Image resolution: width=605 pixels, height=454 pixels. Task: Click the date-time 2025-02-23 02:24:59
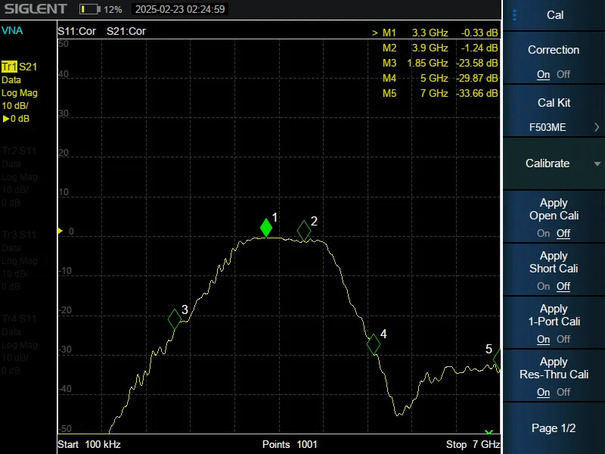tap(180, 9)
